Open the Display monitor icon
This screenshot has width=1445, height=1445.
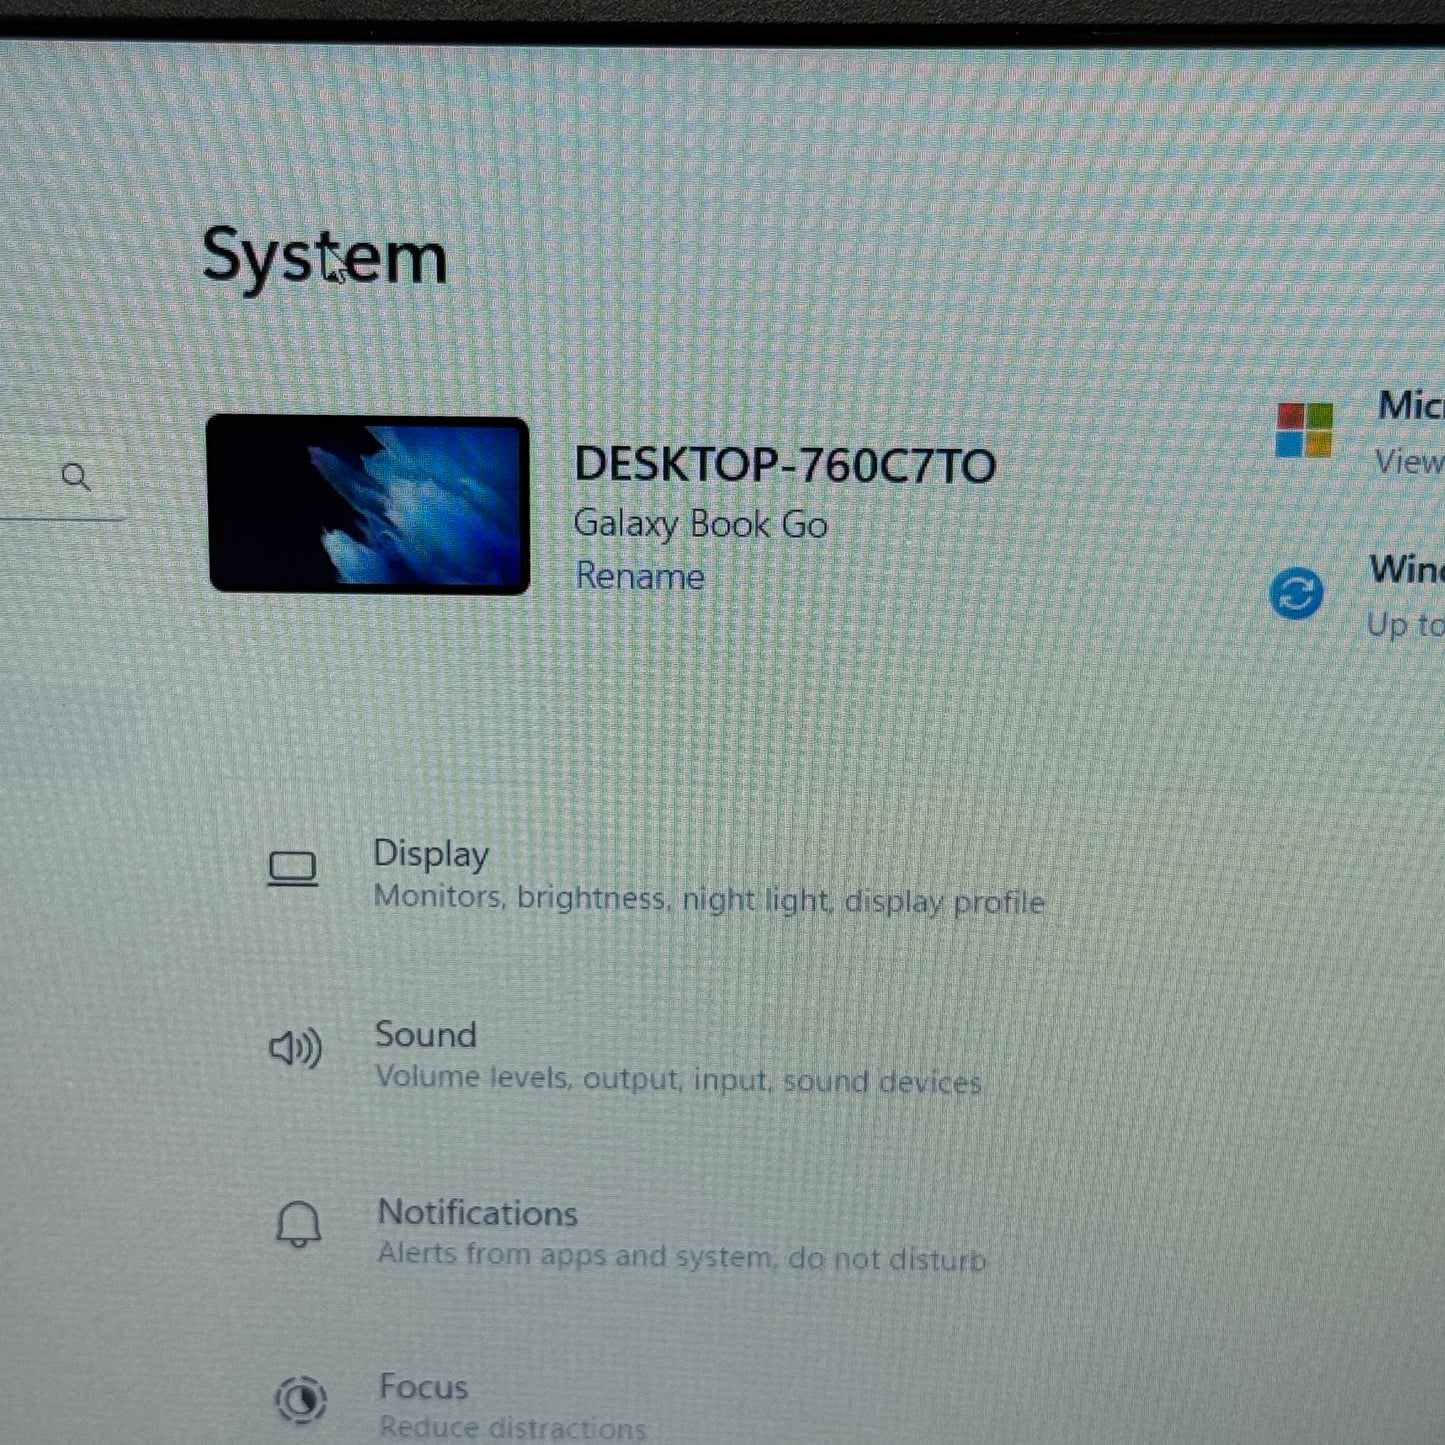coord(292,868)
